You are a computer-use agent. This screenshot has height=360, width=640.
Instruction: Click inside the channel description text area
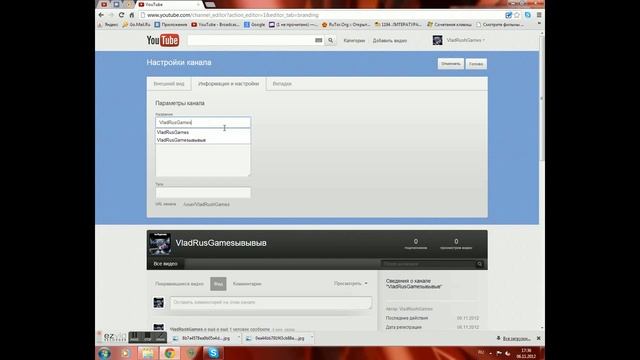(x=203, y=160)
